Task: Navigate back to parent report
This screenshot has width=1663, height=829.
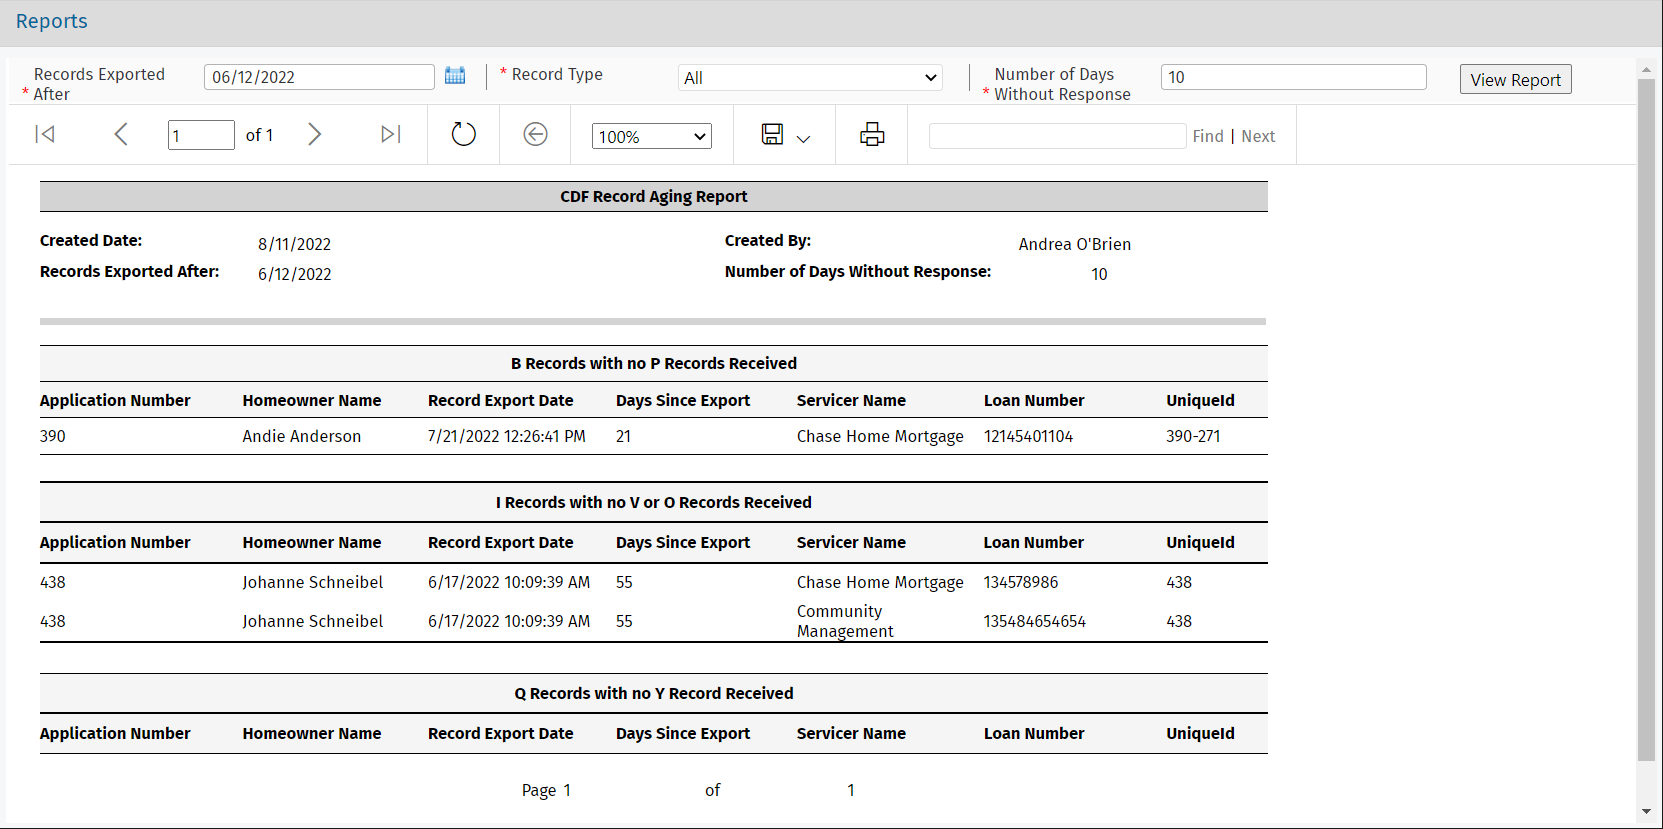Action: pos(535,134)
